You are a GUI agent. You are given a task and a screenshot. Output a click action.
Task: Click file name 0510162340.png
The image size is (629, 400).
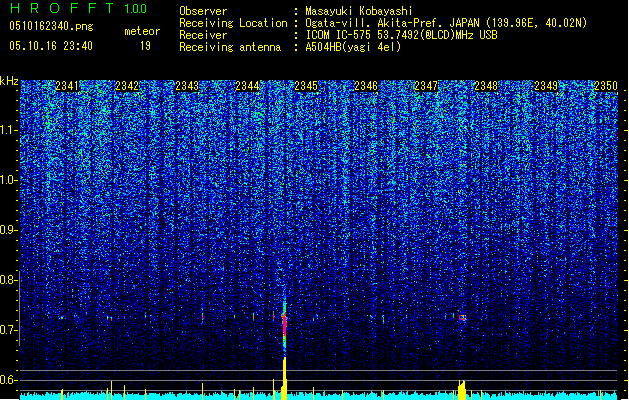(x=51, y=26)
